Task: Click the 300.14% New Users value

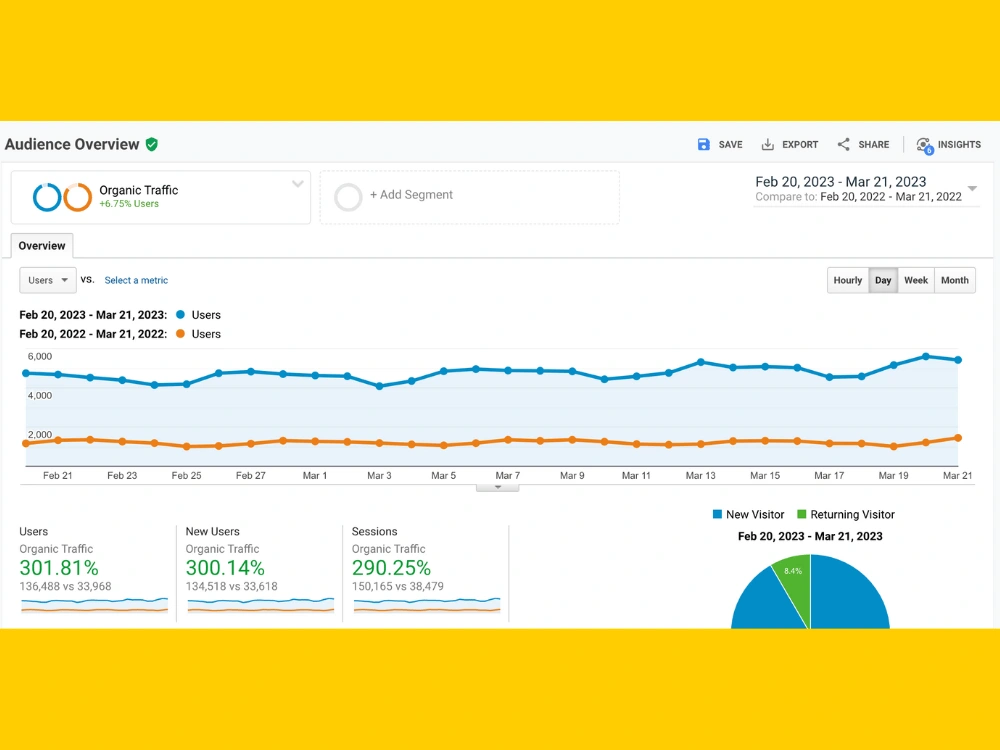Action: point(225,568)
